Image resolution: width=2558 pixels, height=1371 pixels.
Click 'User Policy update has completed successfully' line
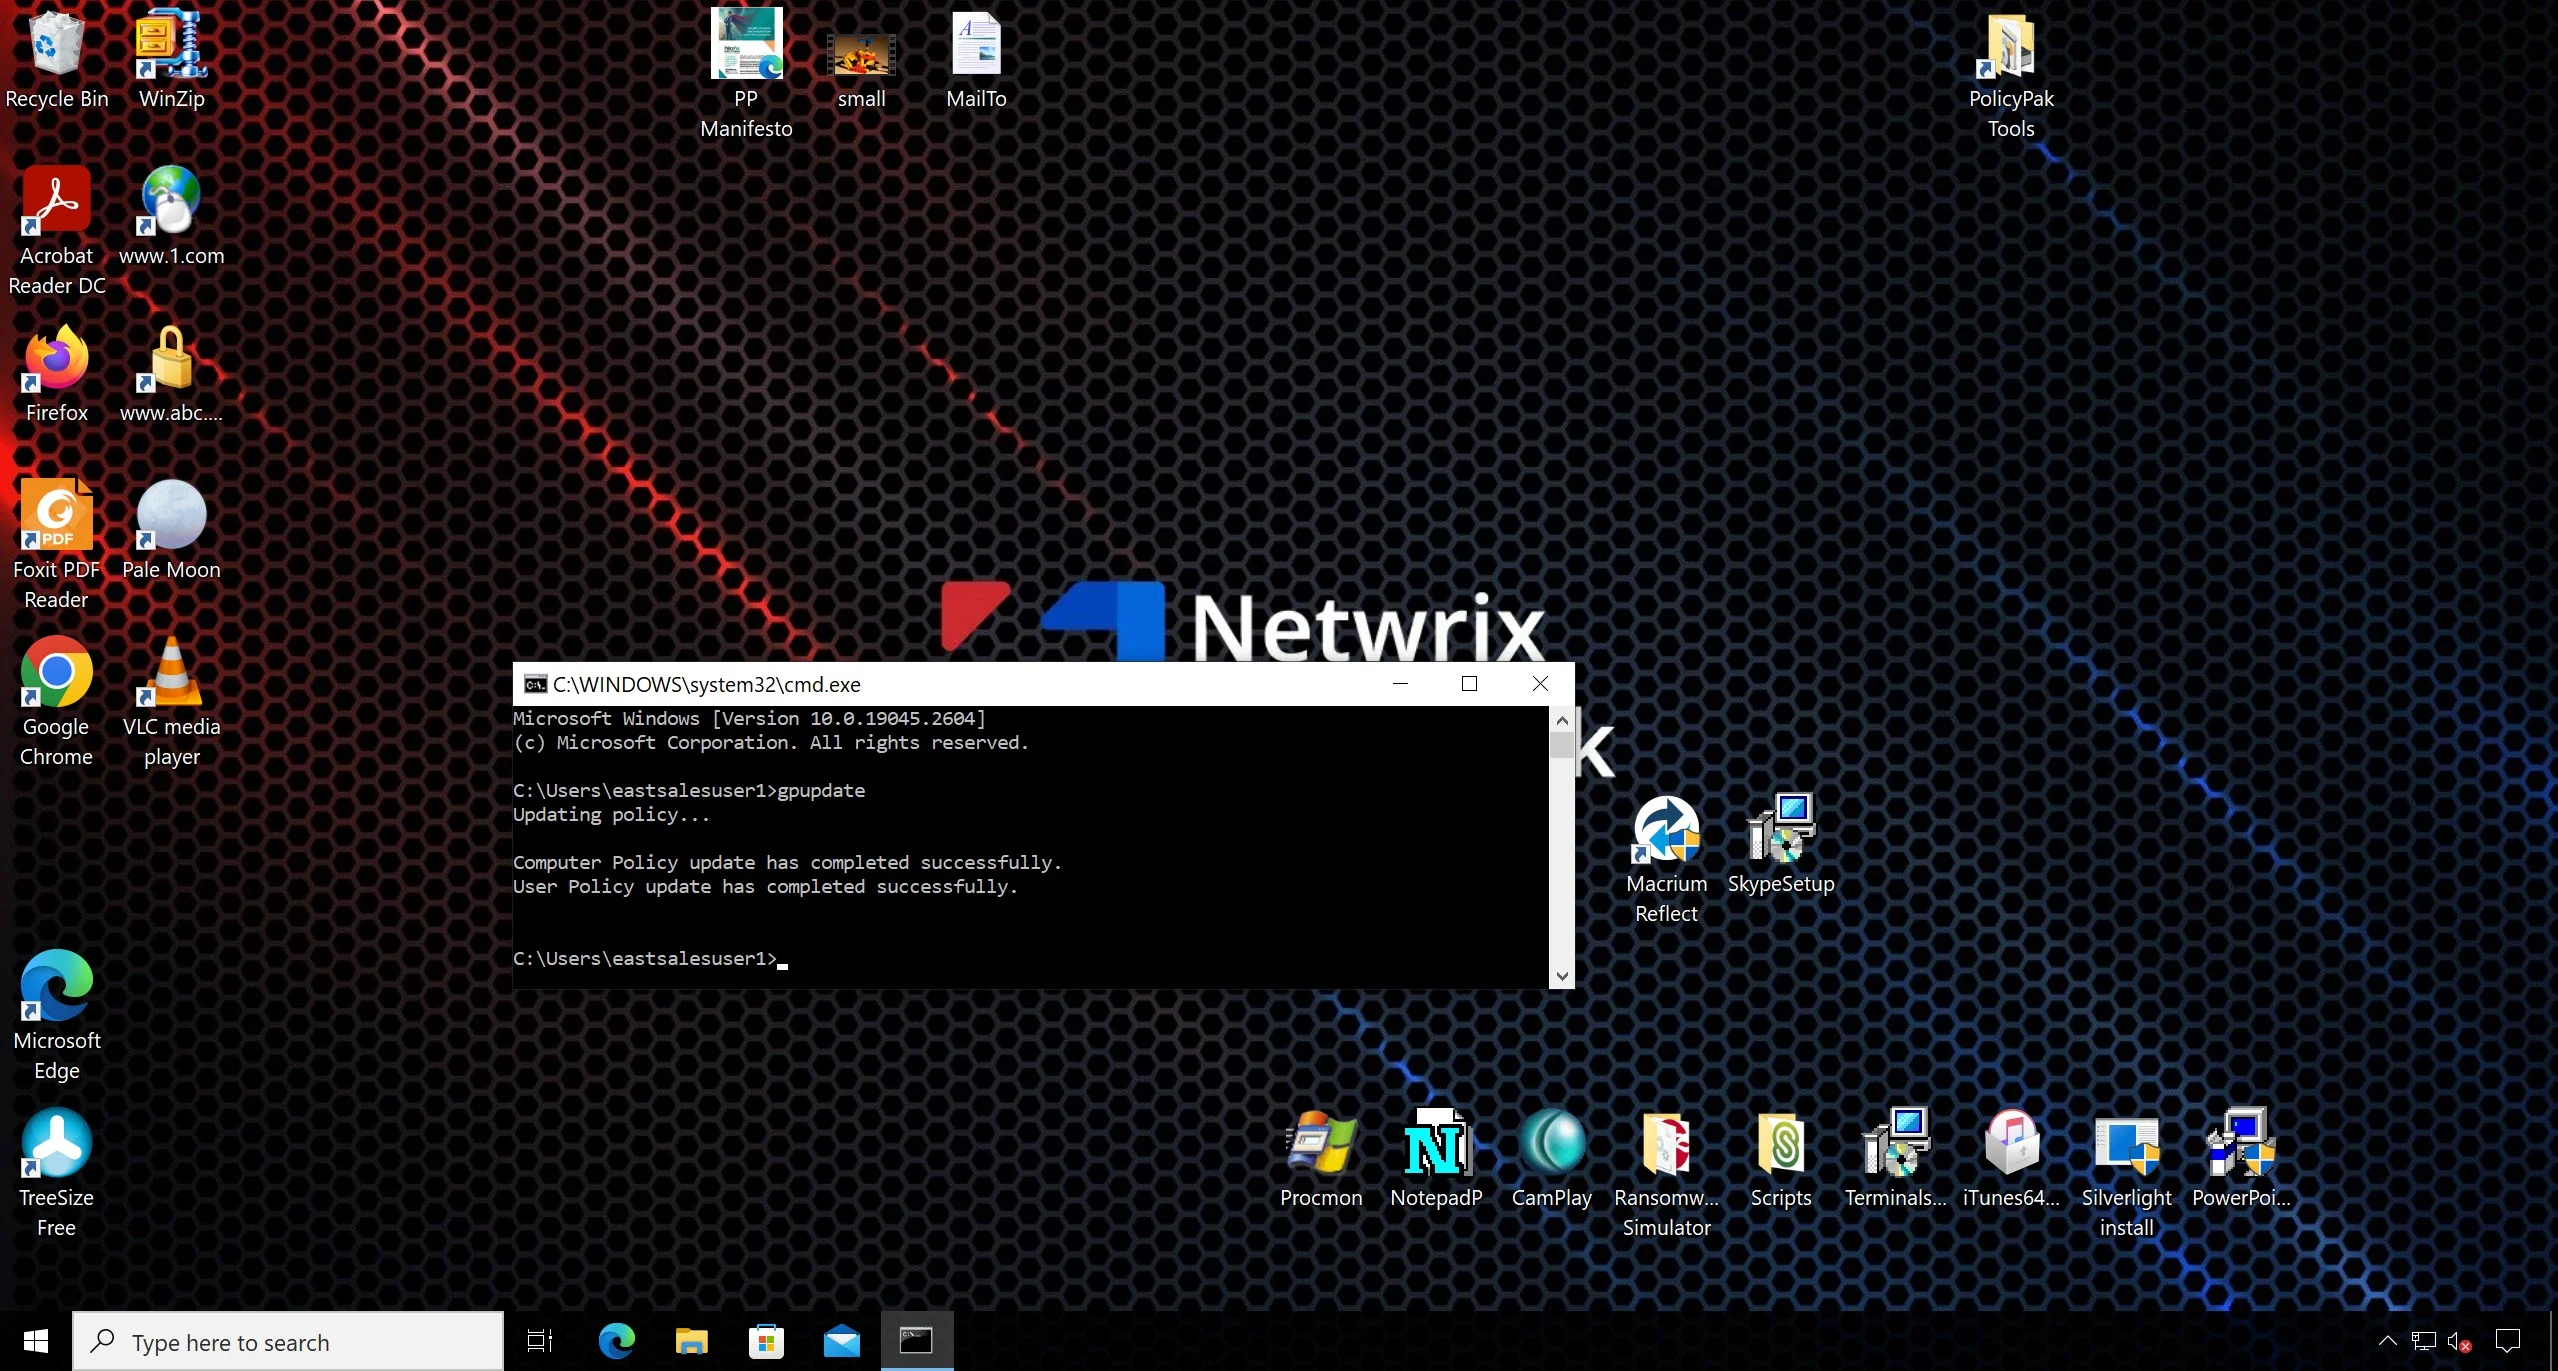click(765, 886)
